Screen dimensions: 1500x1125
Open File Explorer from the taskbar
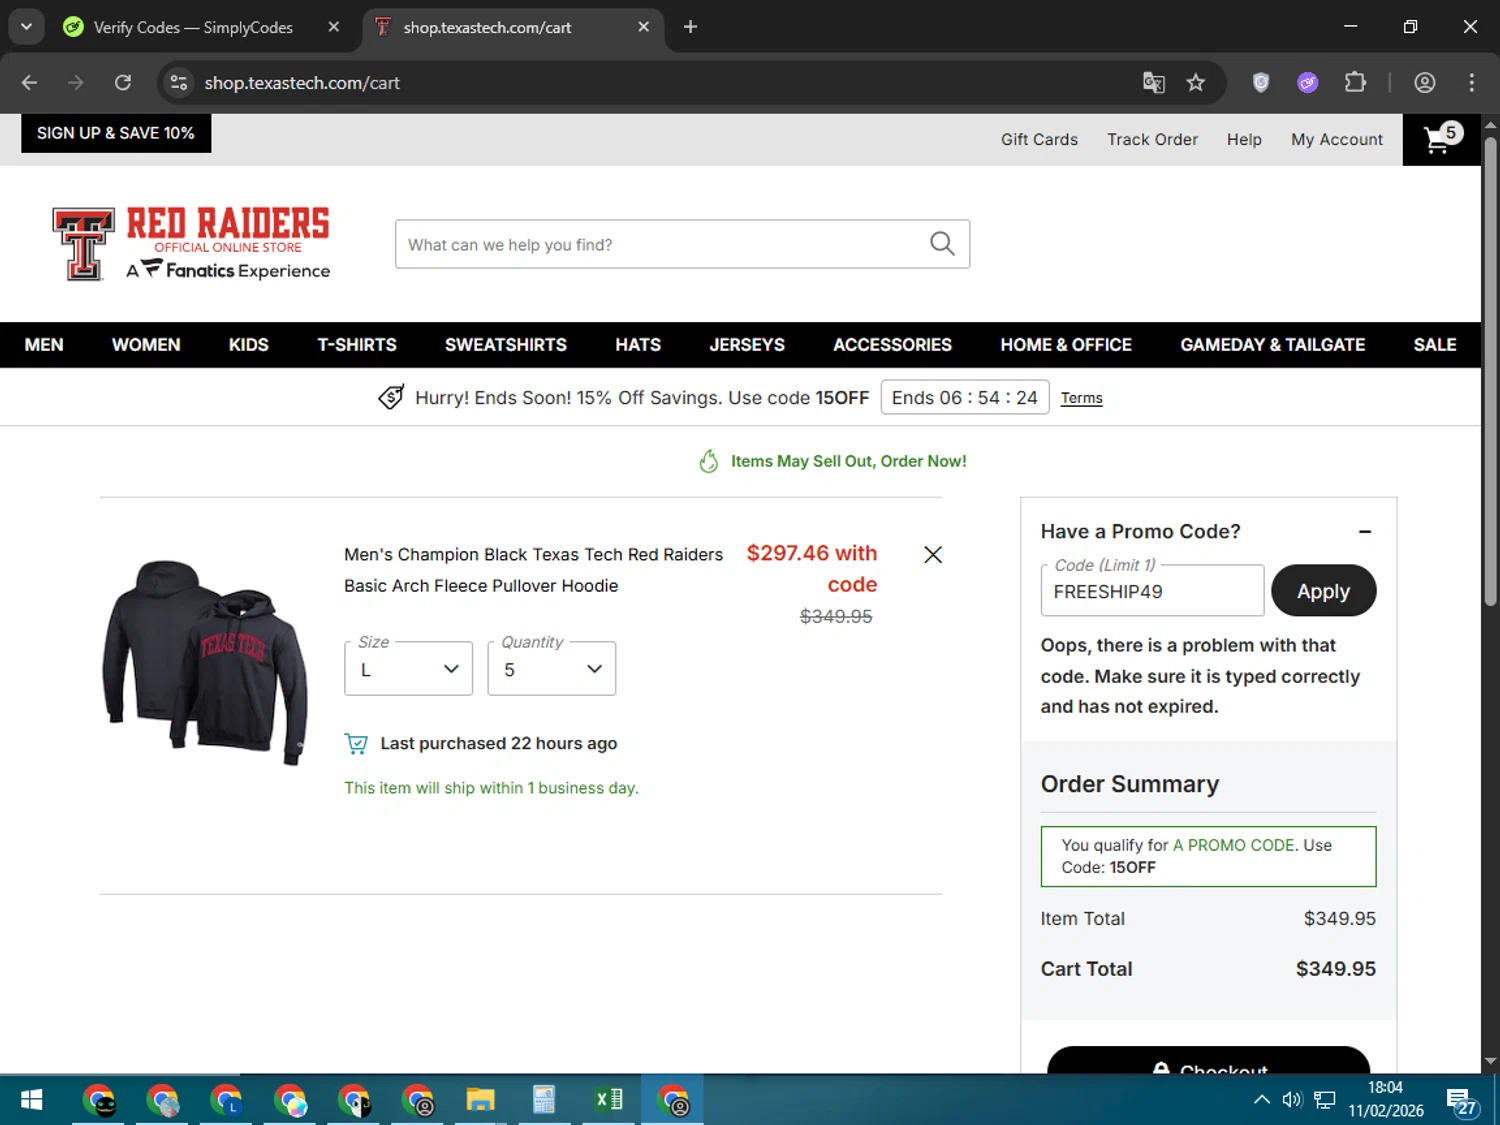(480, 1101)
